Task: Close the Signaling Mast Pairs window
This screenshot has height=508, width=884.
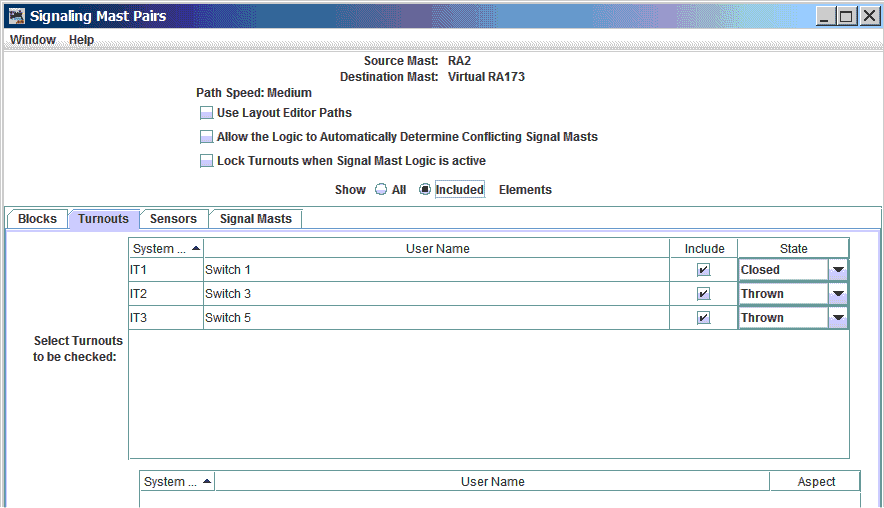Action: 869,16
